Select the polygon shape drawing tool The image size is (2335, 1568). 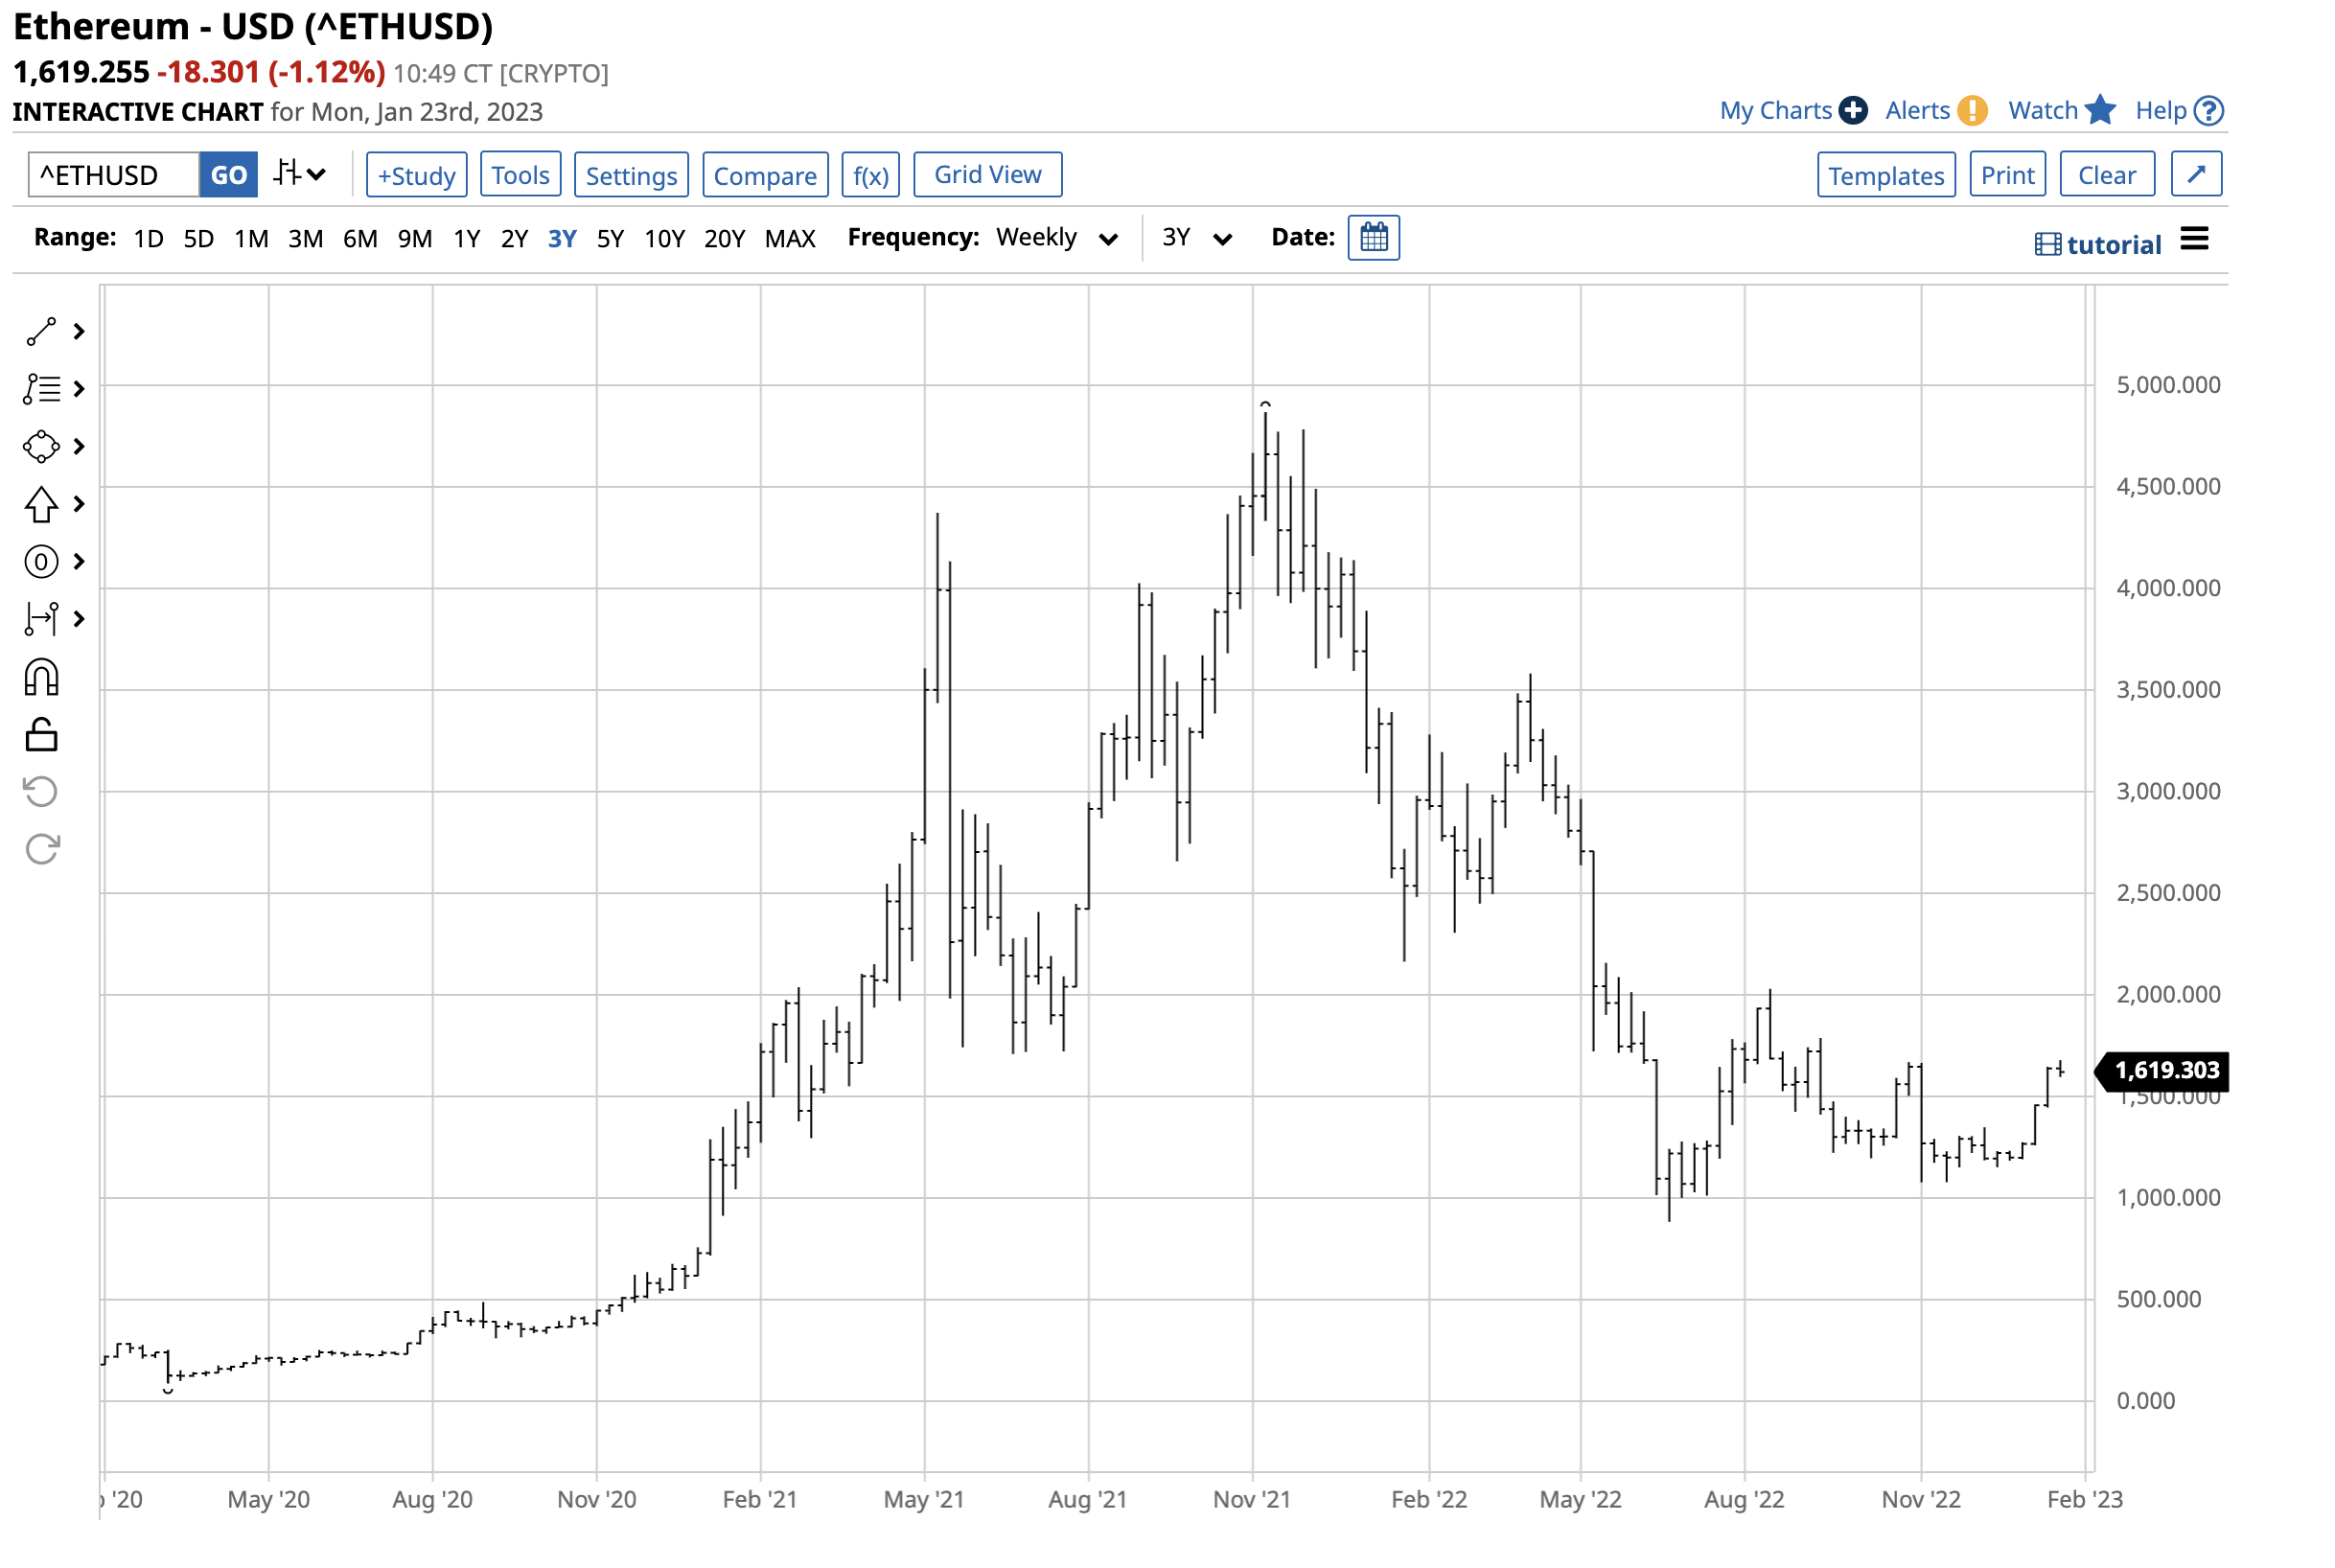[x=41, y=447]
